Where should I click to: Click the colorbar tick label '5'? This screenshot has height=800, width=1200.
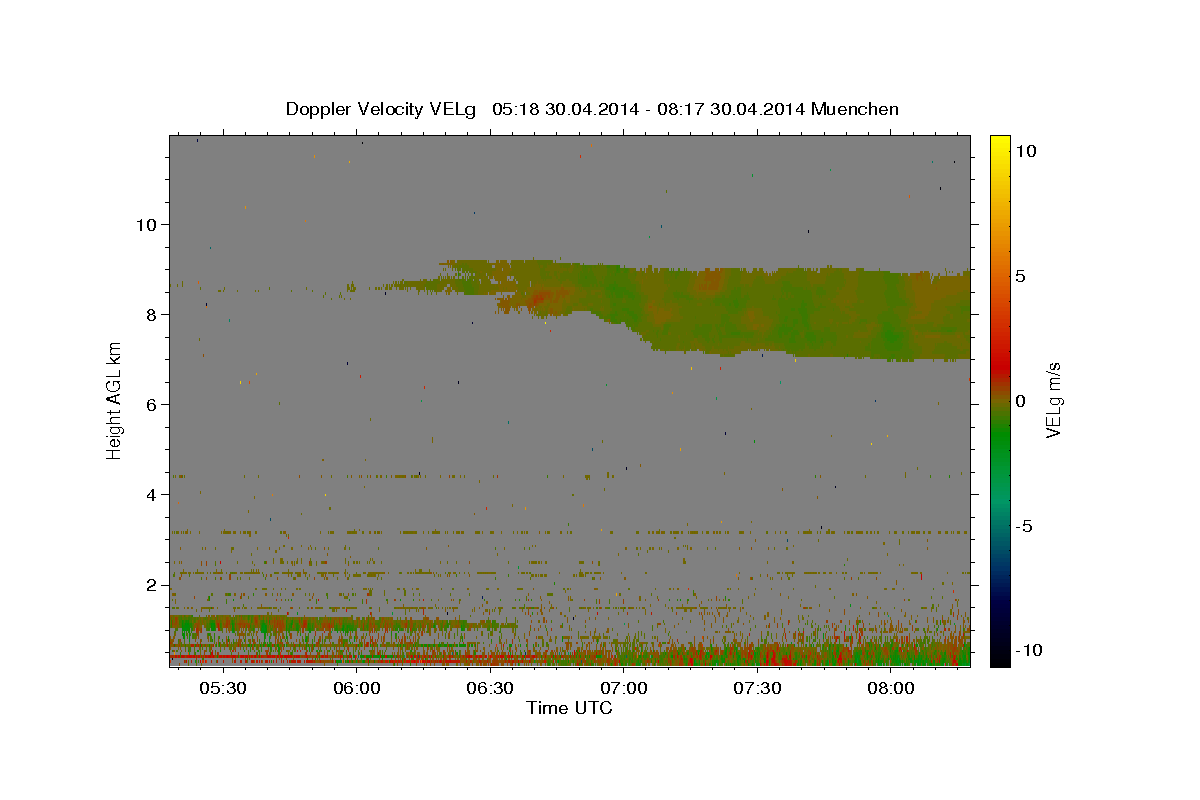[x=1020, y=276]
